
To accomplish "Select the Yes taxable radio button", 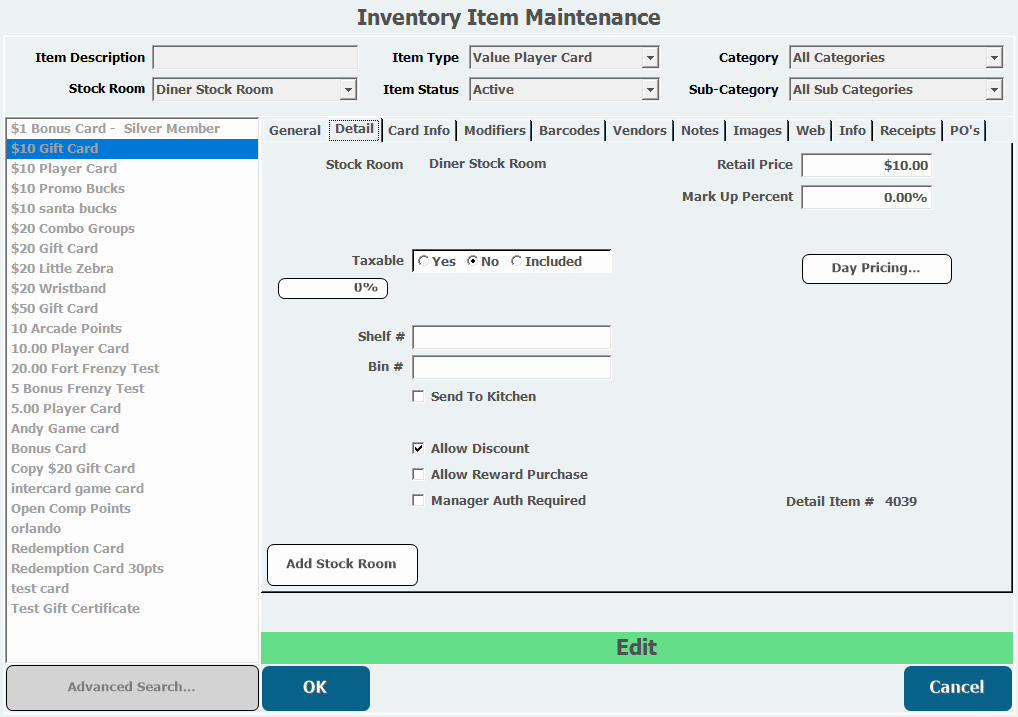I will coord(424,262).
